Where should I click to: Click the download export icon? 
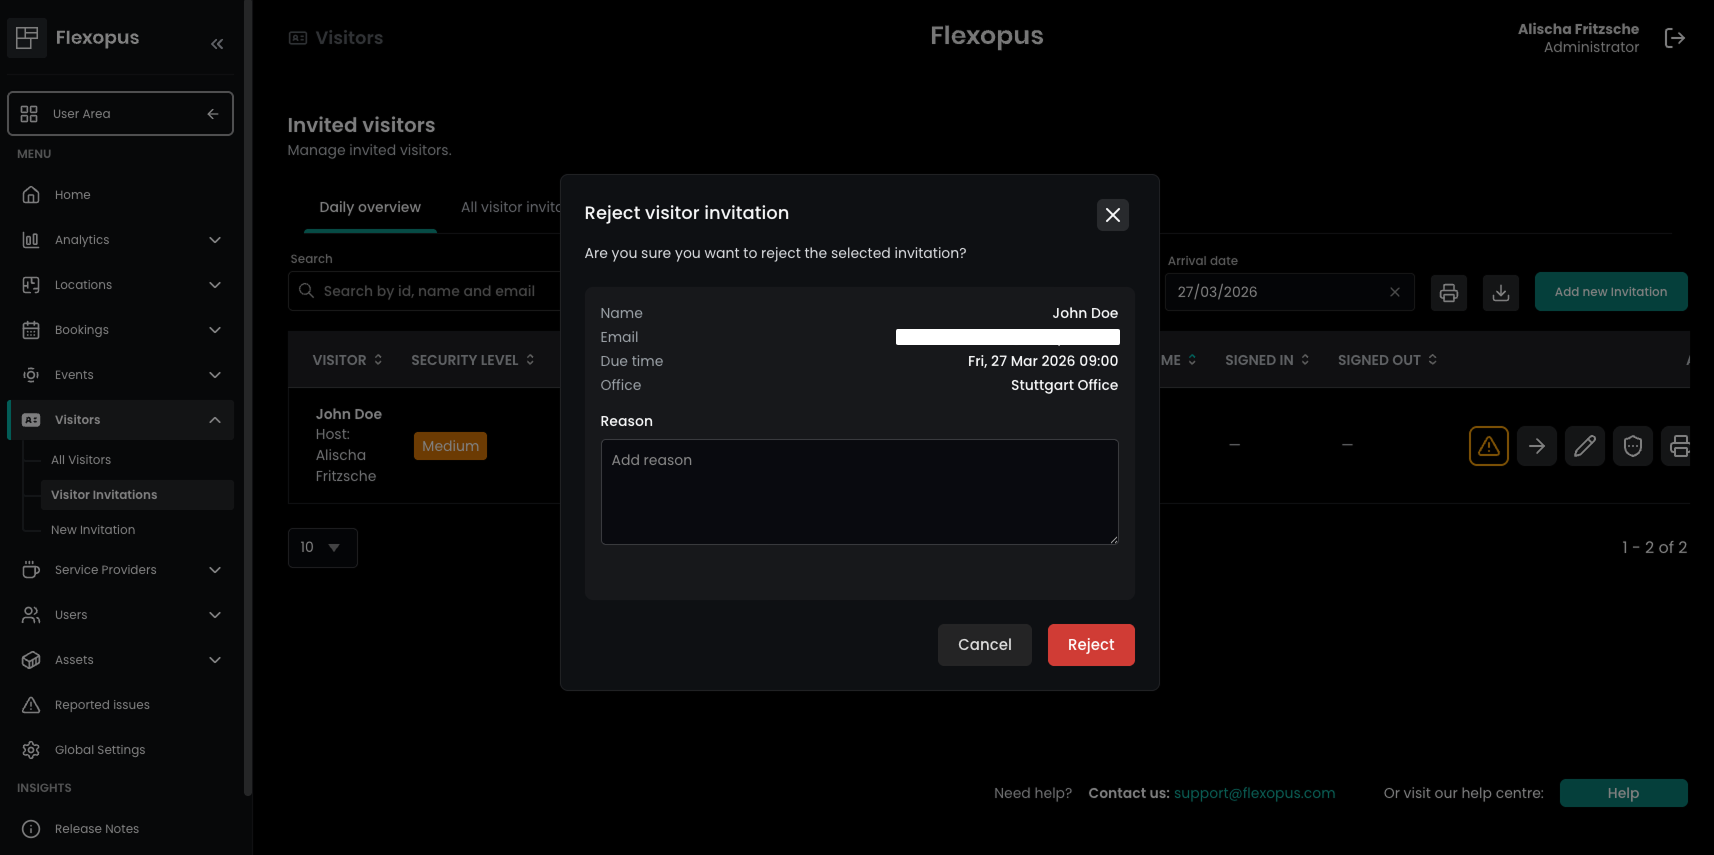1500,292
